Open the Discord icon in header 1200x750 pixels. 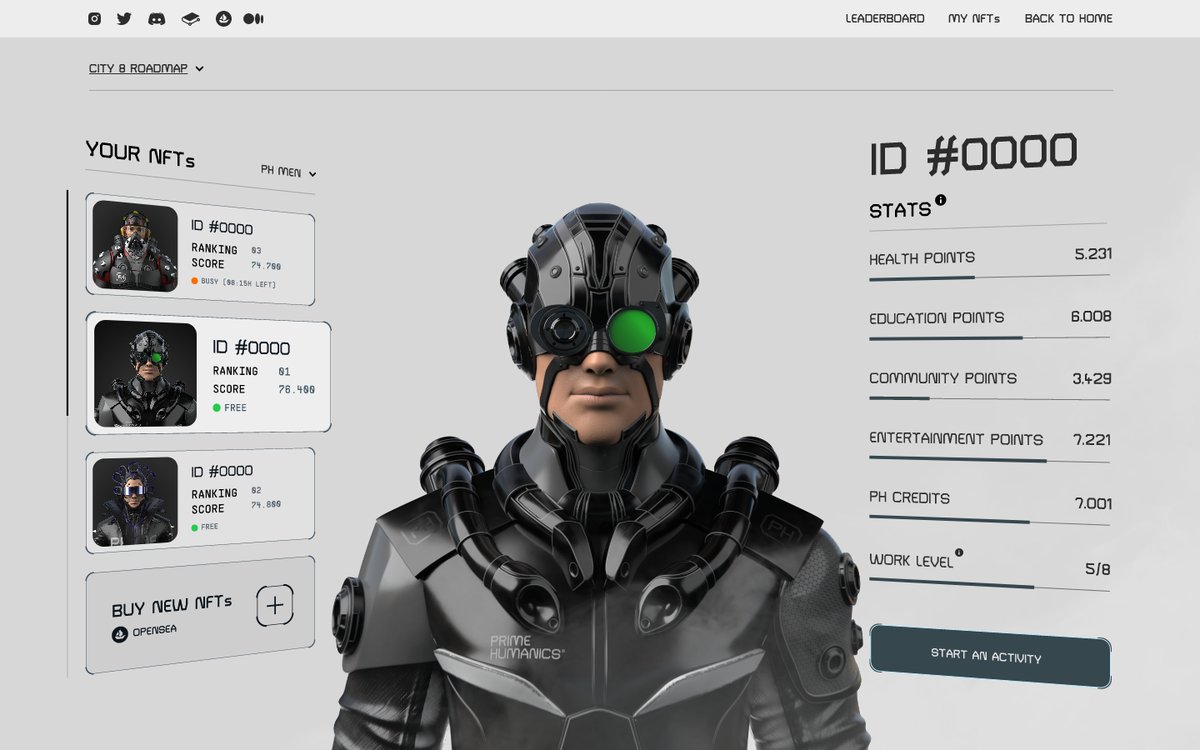(x=157, y=18)
